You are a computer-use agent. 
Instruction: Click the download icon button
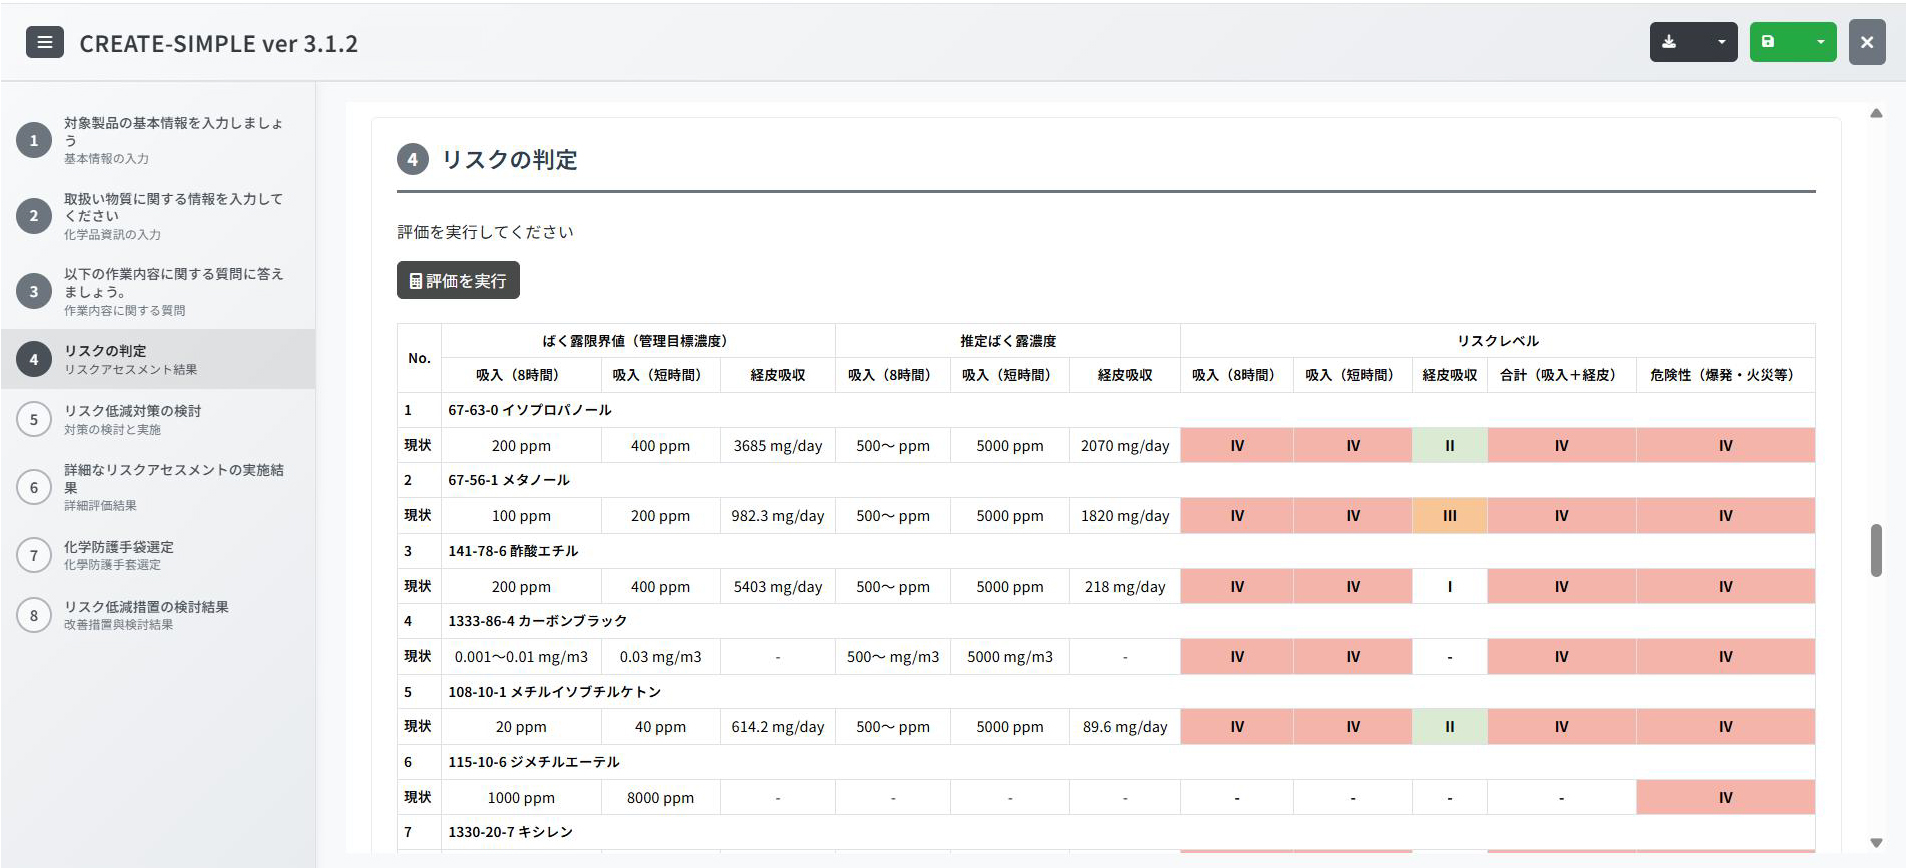point(1670,42)
